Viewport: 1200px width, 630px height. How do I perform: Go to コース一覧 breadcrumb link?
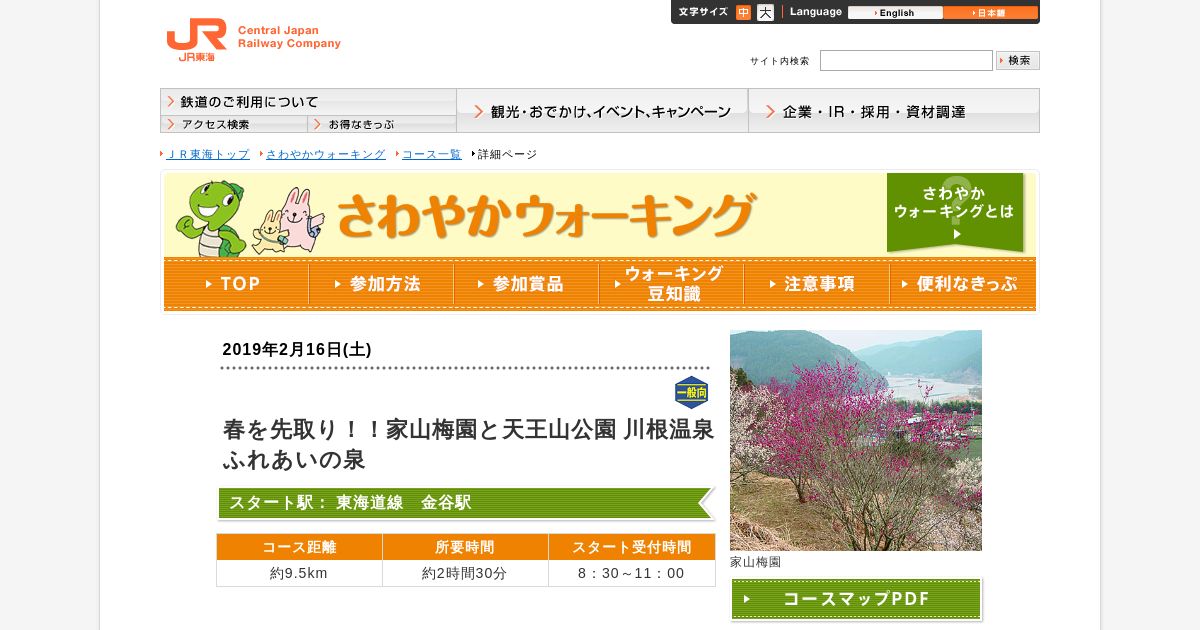pos(431,154)
